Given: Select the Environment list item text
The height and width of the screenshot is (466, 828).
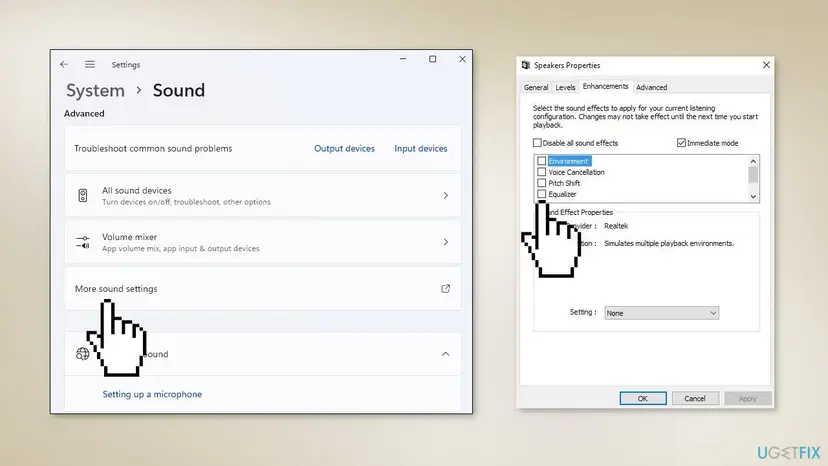Looking at the screenshot, I should [x=568, y=161].
